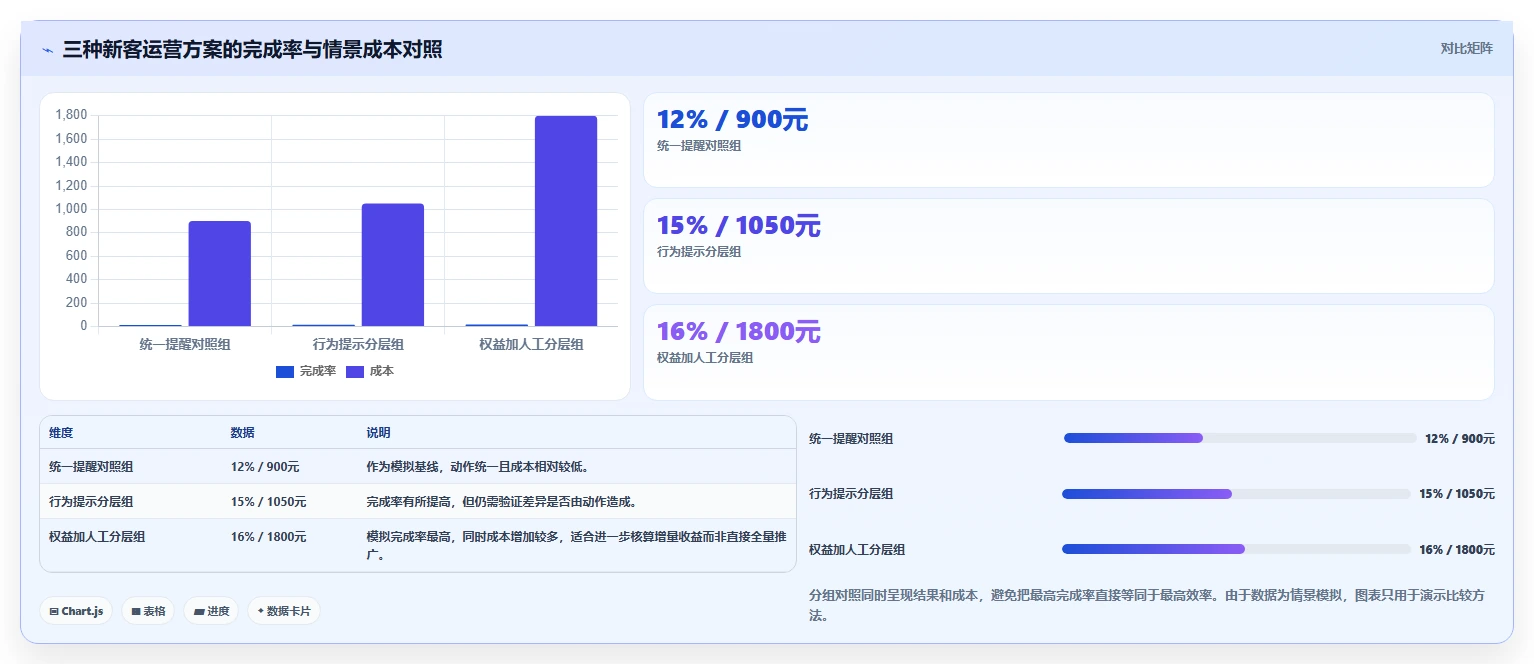Click the 行为提示分层组 label under the chart axis
Screen dimensions: 1534x664
(x=358, y=344)
